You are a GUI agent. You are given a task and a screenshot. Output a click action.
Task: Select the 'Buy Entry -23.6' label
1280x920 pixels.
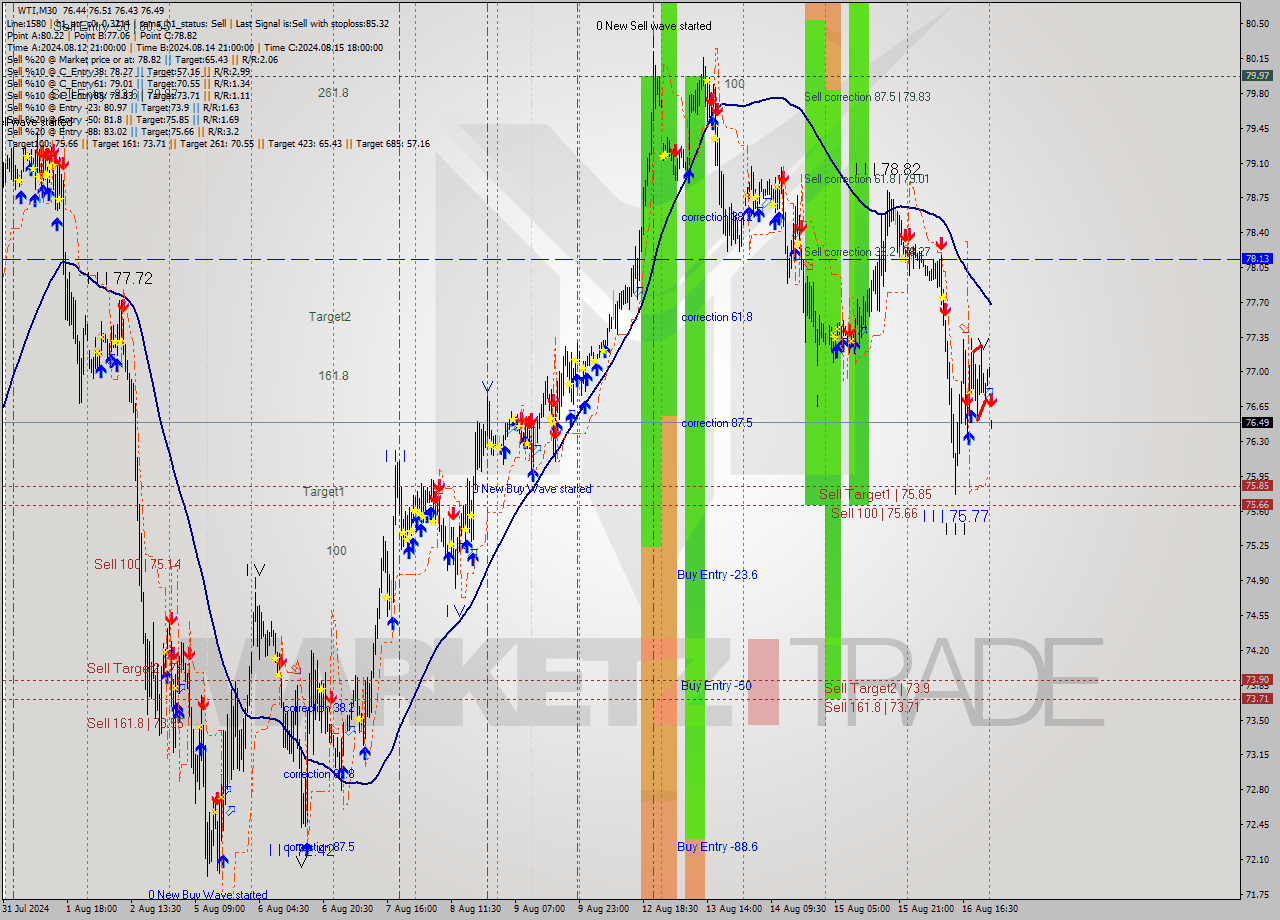[717, 575]
